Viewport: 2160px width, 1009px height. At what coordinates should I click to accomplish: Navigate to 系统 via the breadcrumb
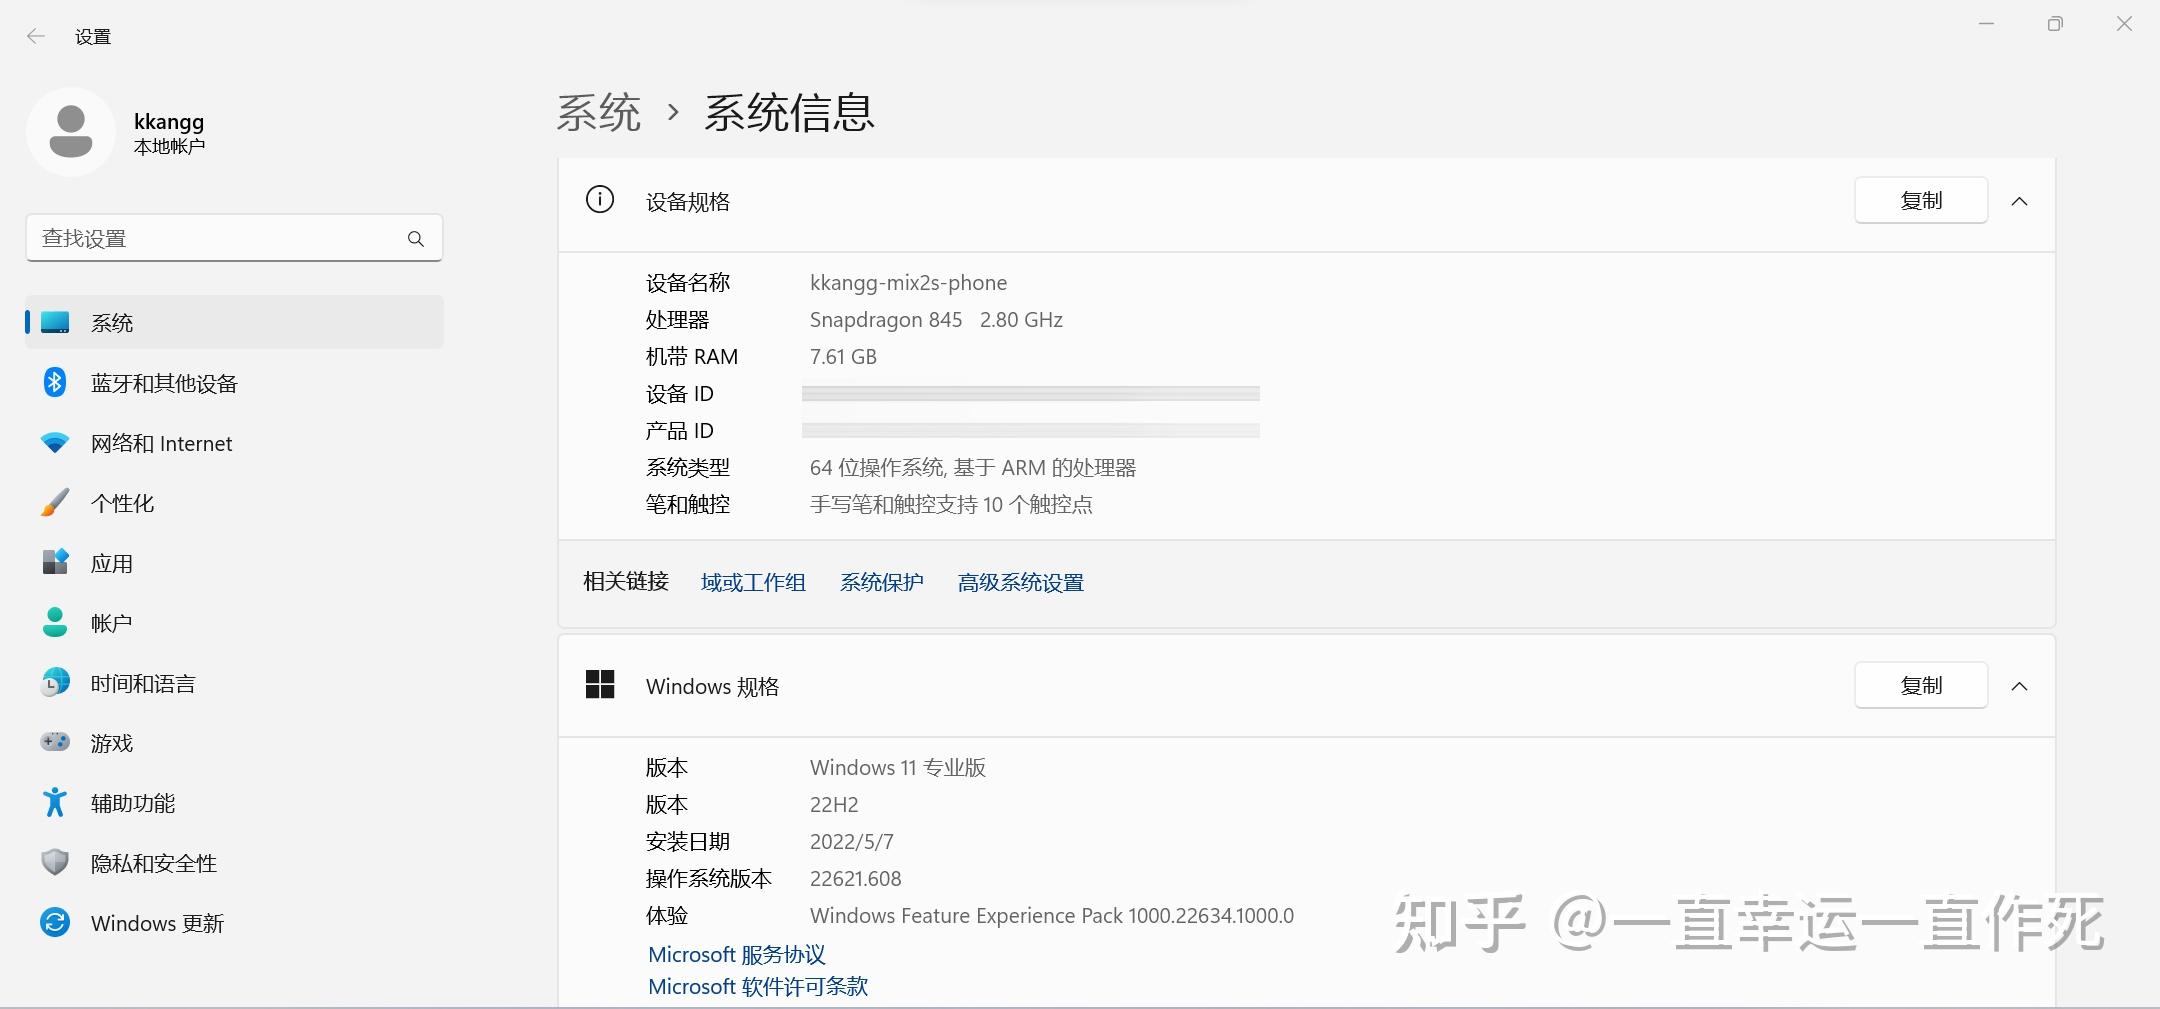click(597, 113)
